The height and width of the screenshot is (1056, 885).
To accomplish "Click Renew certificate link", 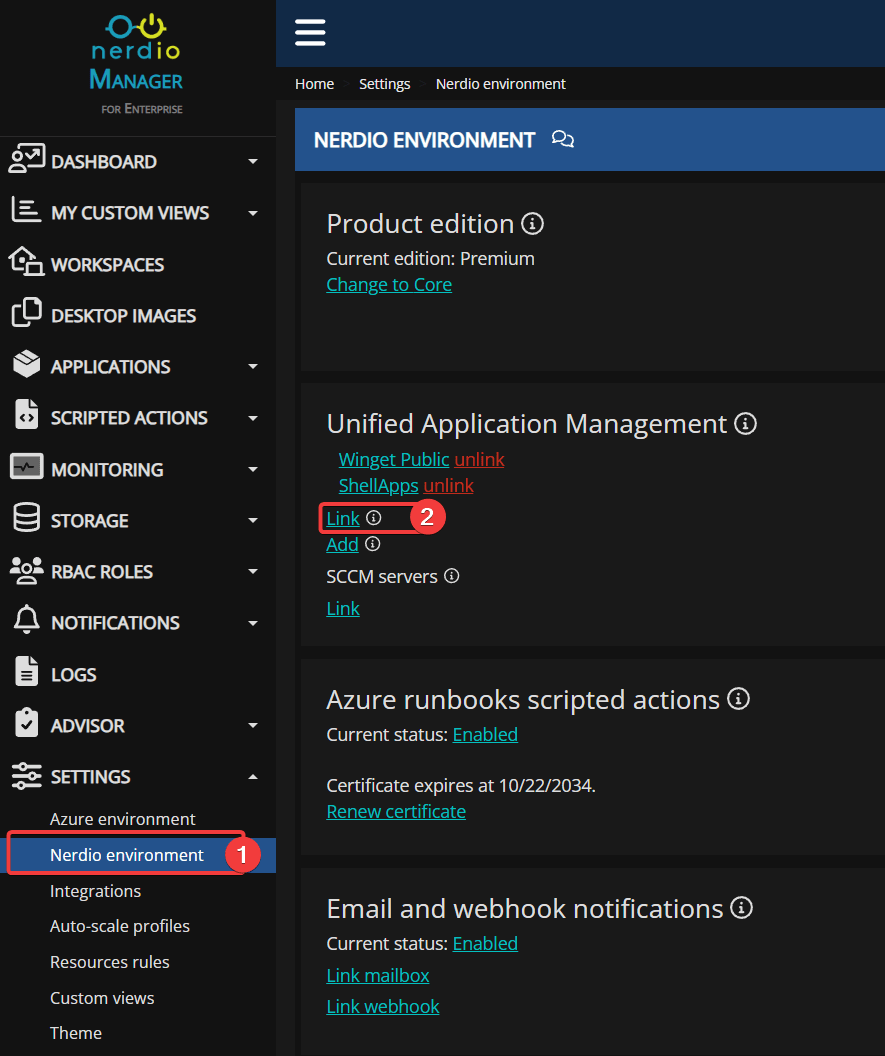I will (396, 812).
